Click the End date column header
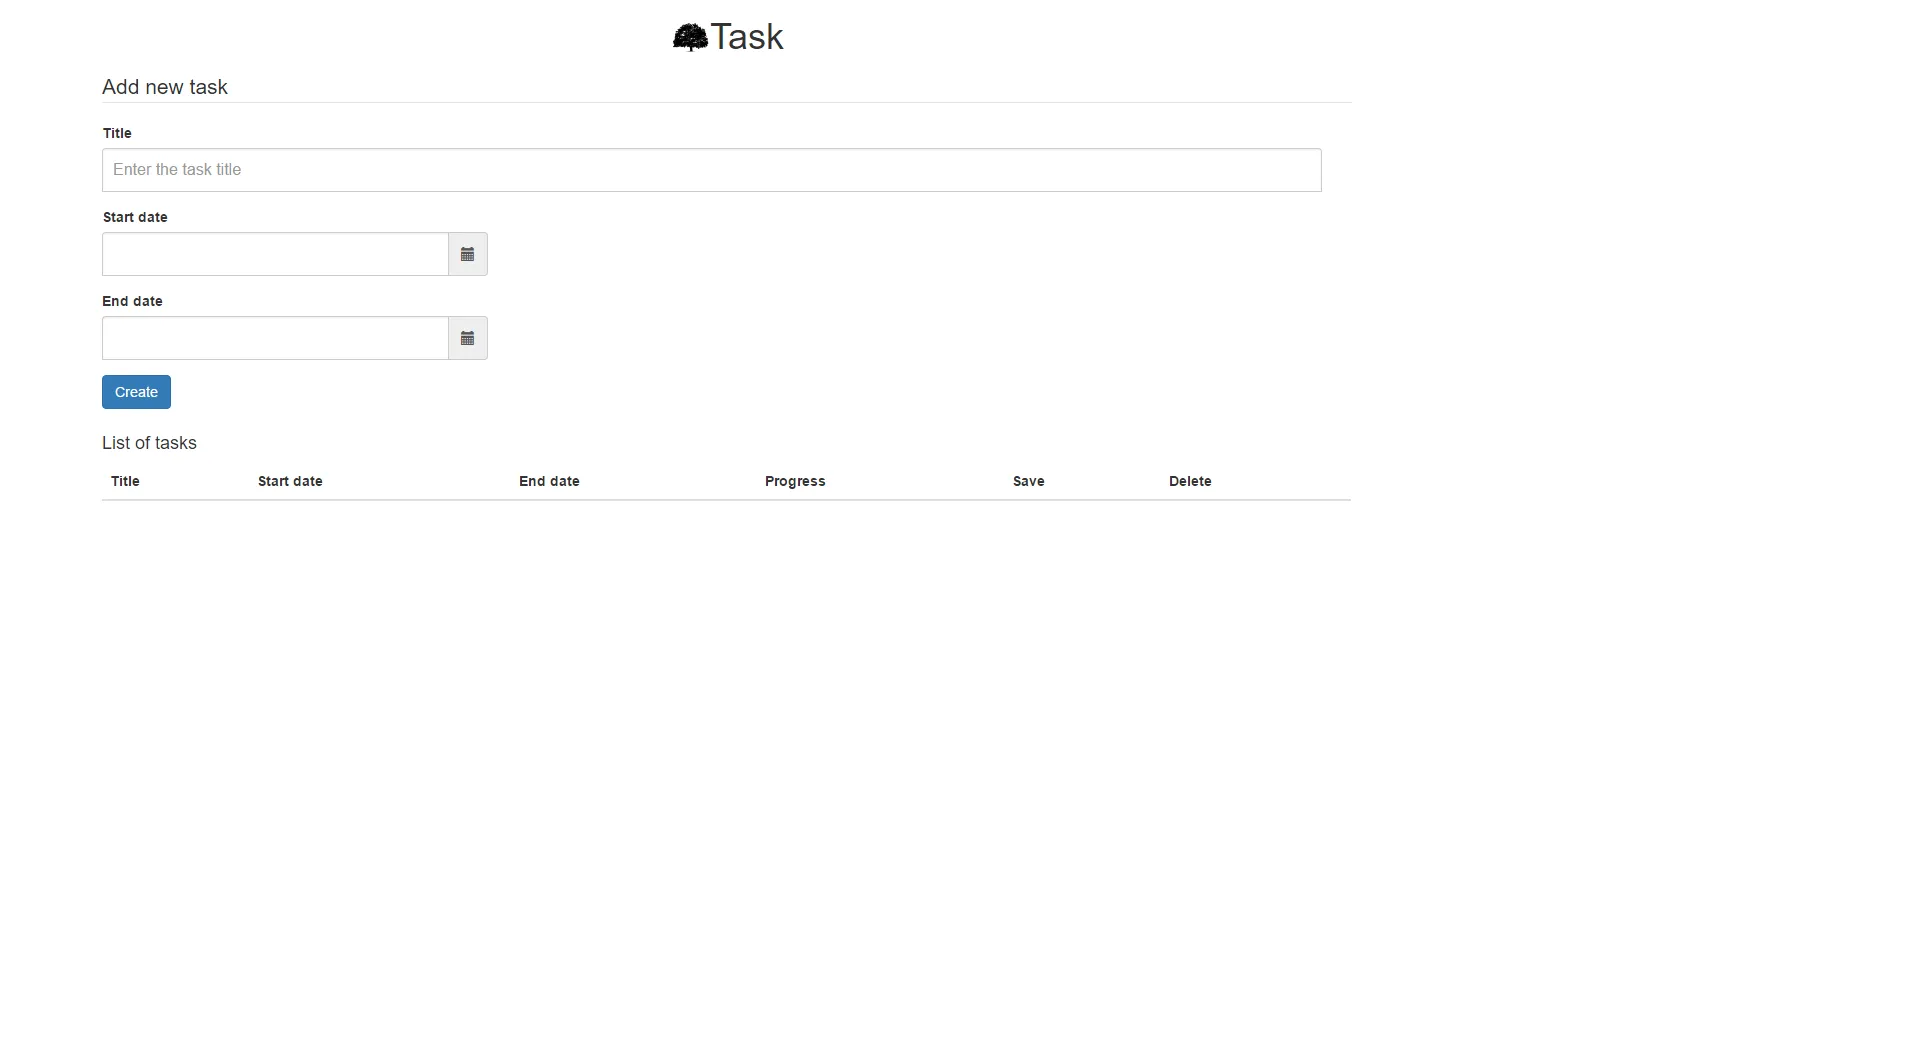The width and height of the screenshot is (1920, 1040). pos(549,481)
